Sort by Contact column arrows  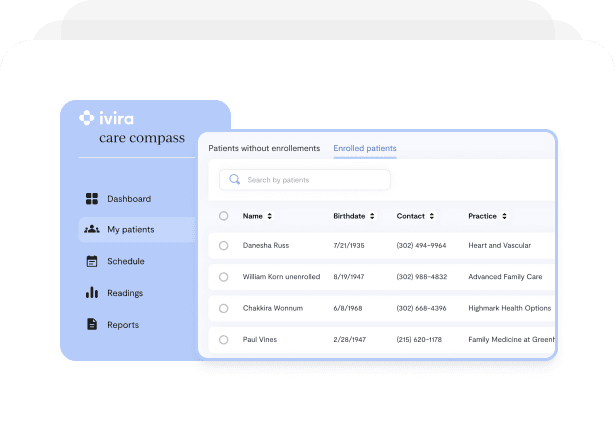click(431, 216)
